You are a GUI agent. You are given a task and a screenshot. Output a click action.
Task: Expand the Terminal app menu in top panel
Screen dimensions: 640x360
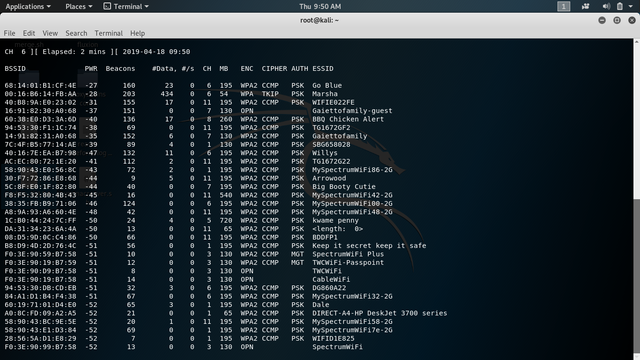point(126,6)
